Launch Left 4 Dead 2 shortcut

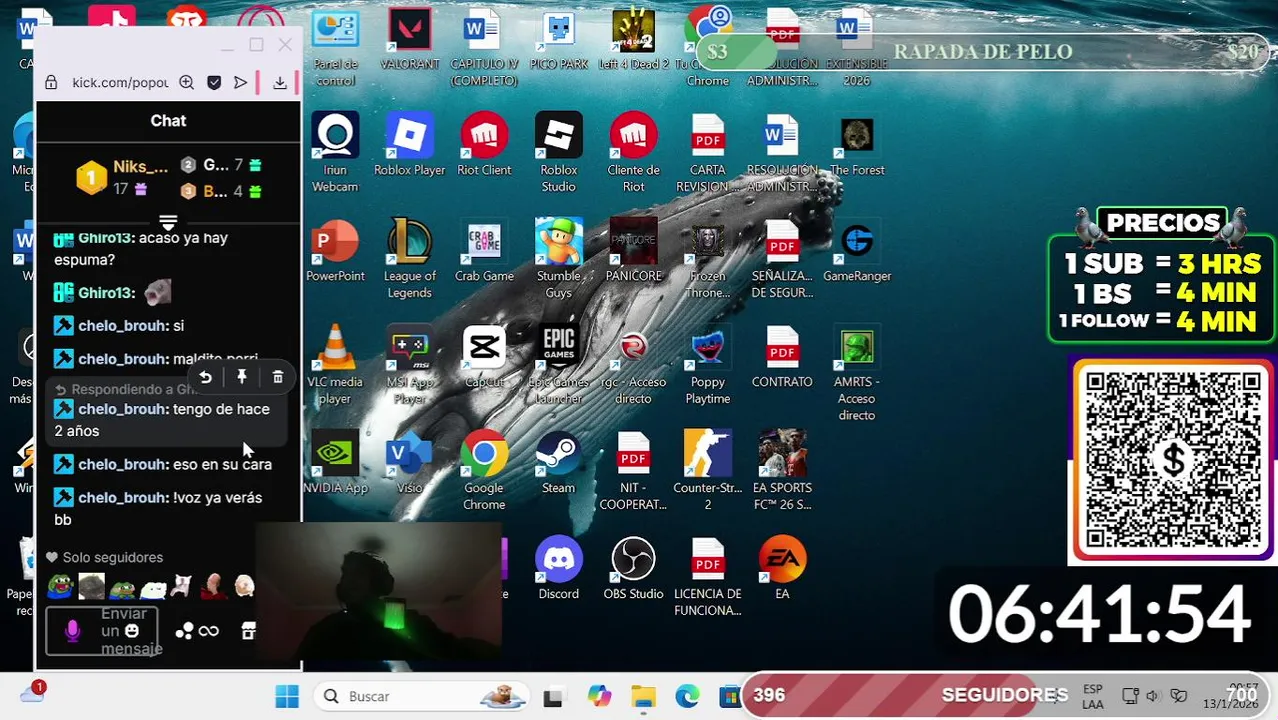633,40
